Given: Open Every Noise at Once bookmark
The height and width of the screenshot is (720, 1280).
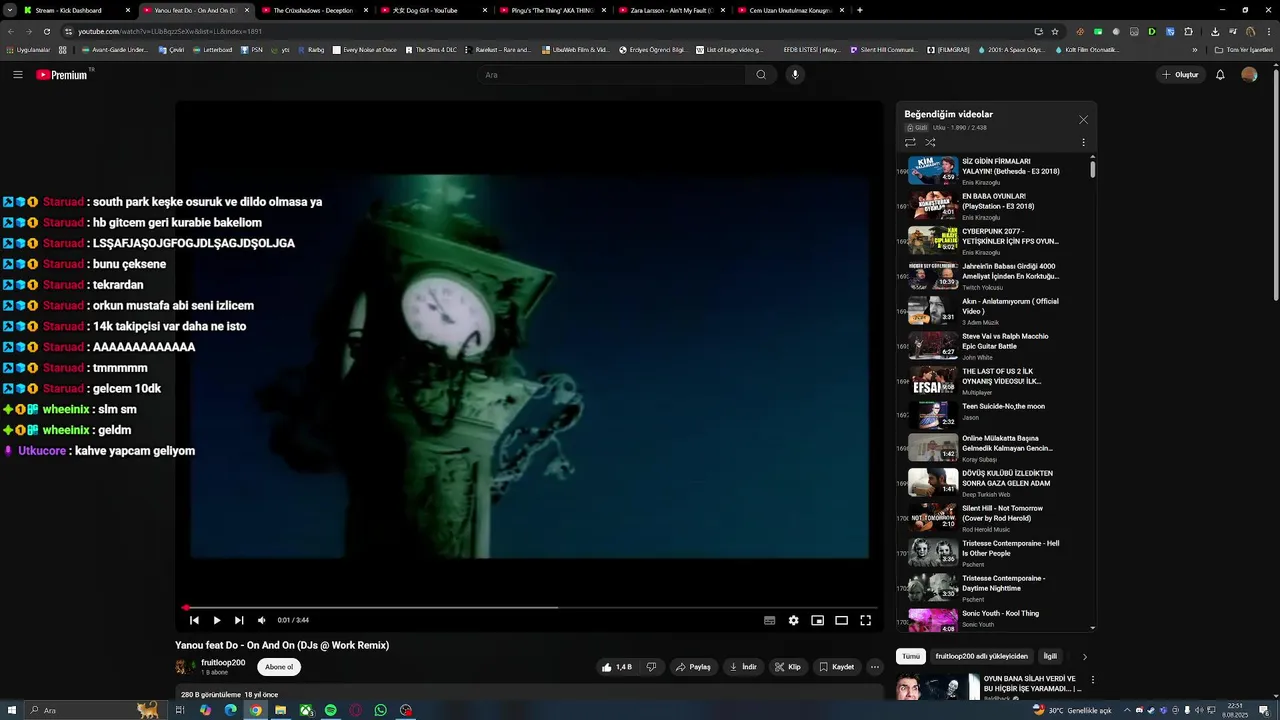Looking at the screenshot, I should (365, 49).
